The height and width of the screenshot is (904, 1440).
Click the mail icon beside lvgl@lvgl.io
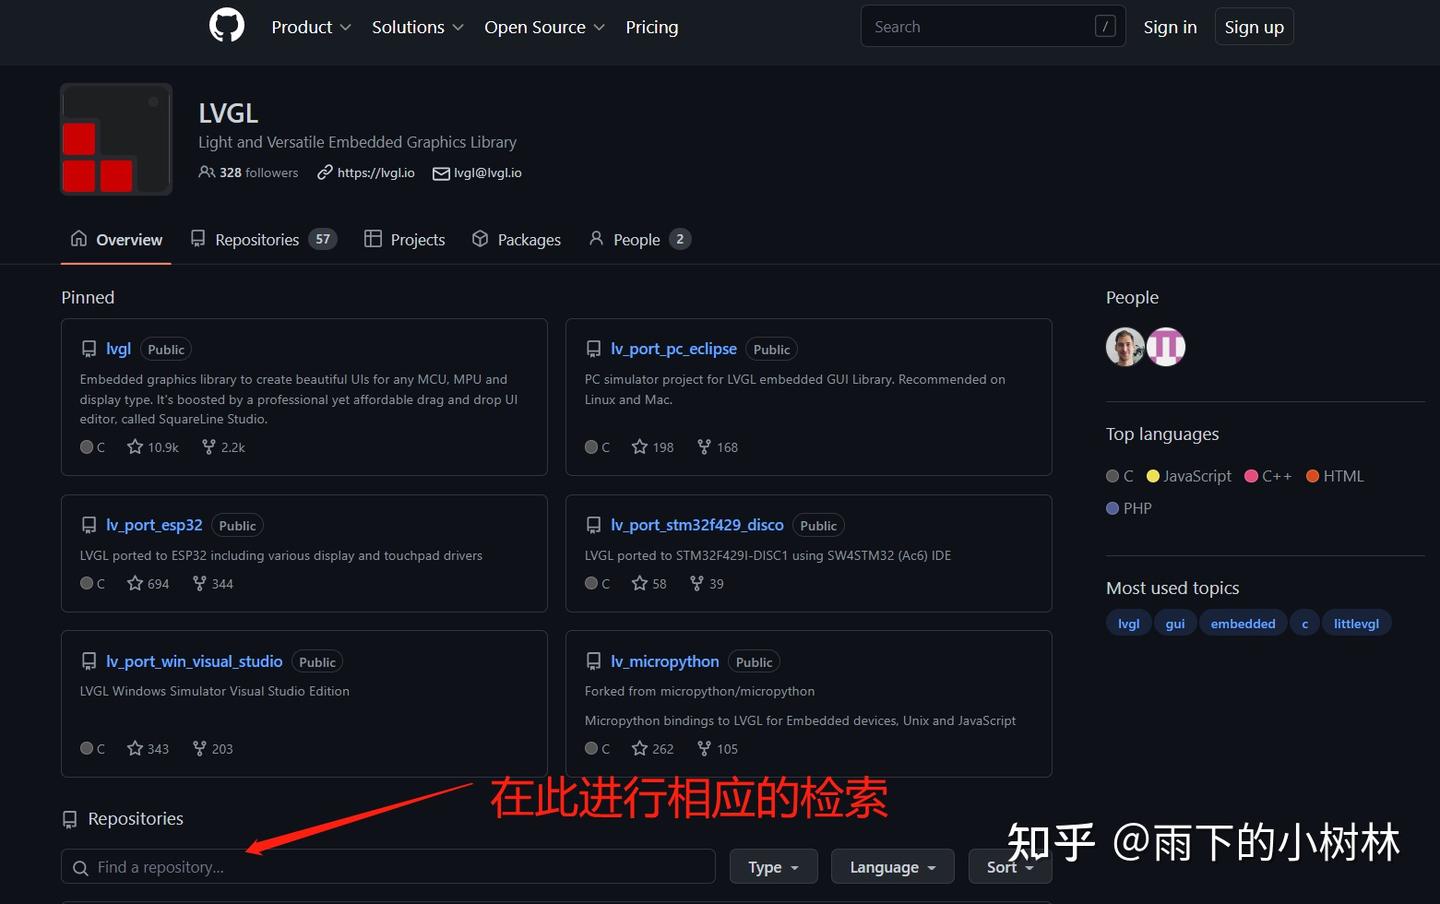(x=441, y=173)
